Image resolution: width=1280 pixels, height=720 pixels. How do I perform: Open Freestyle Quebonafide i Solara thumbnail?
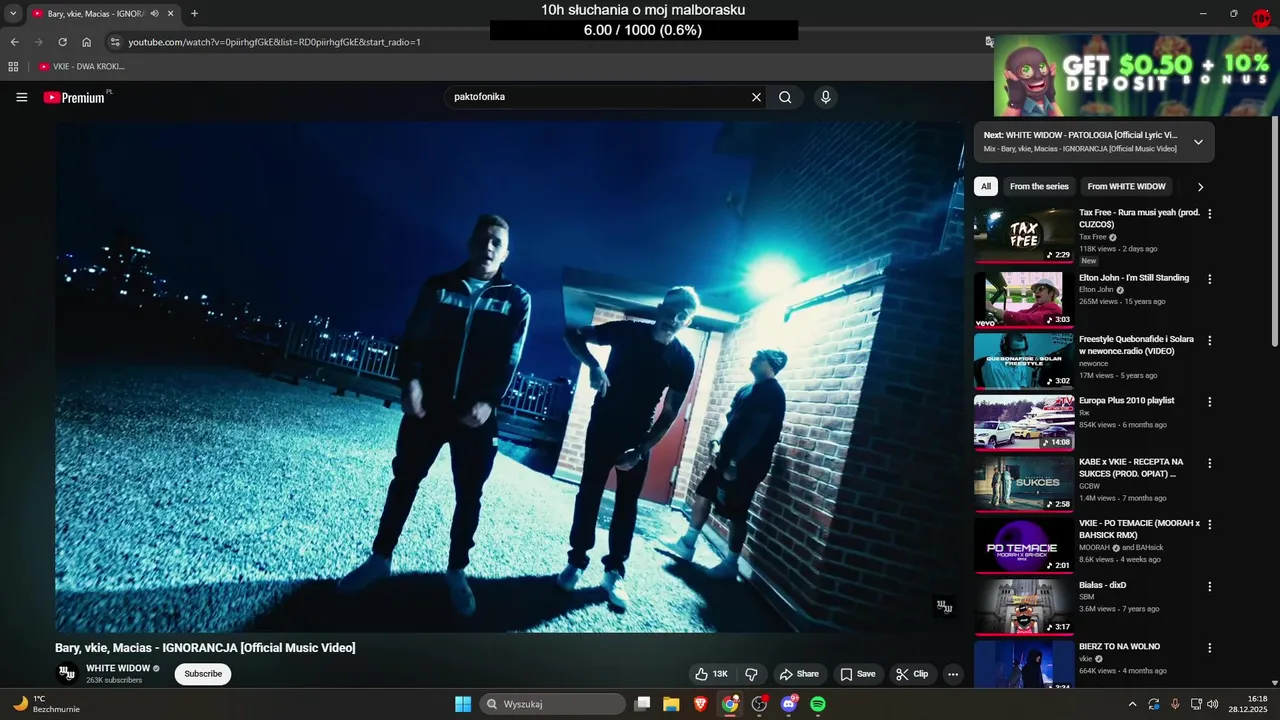pyautogui.click(x=1024, y=361)
